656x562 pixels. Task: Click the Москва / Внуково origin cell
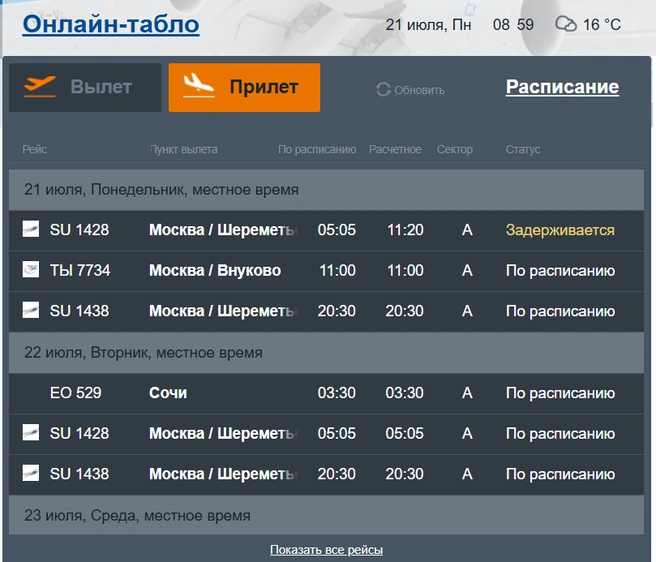click(215, 270)
